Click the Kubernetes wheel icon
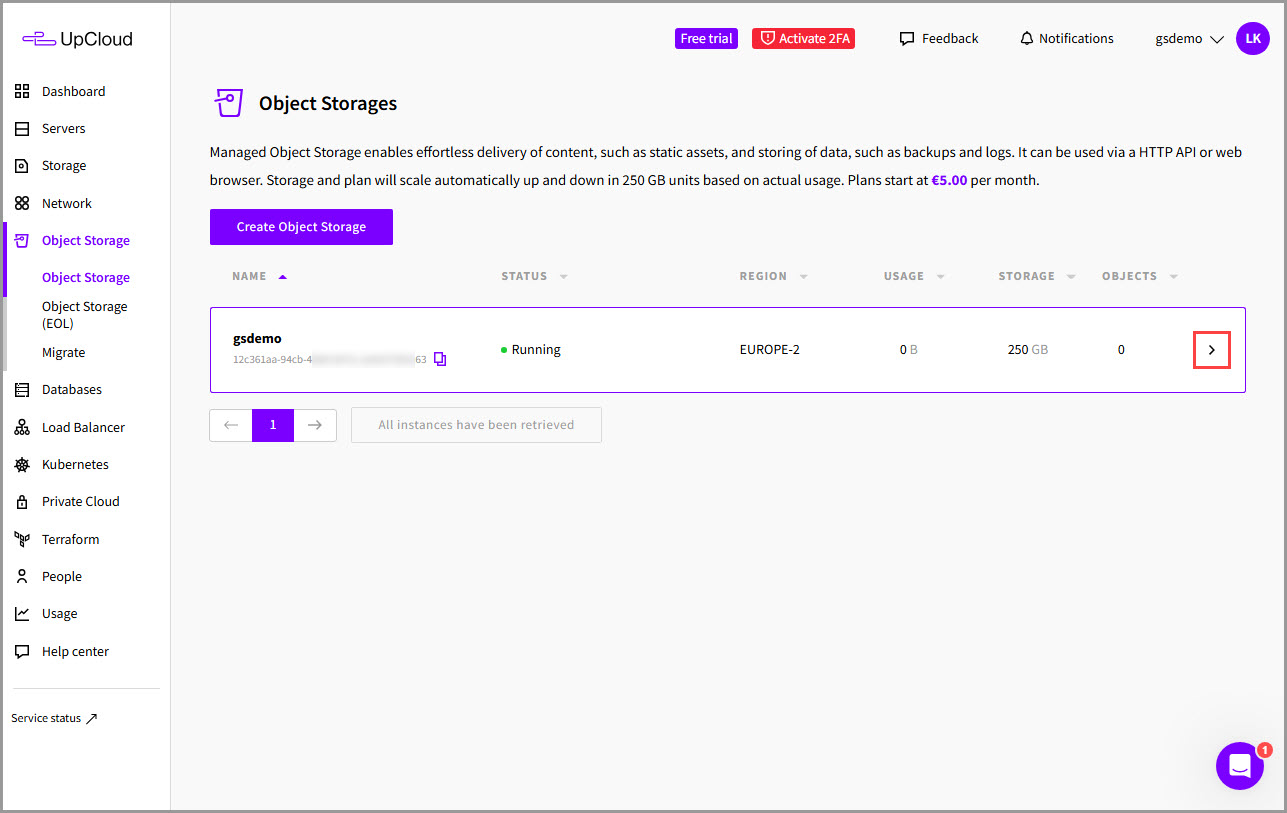The width and height of the screenshot is (1287, 813). click(x=22, y=465)
